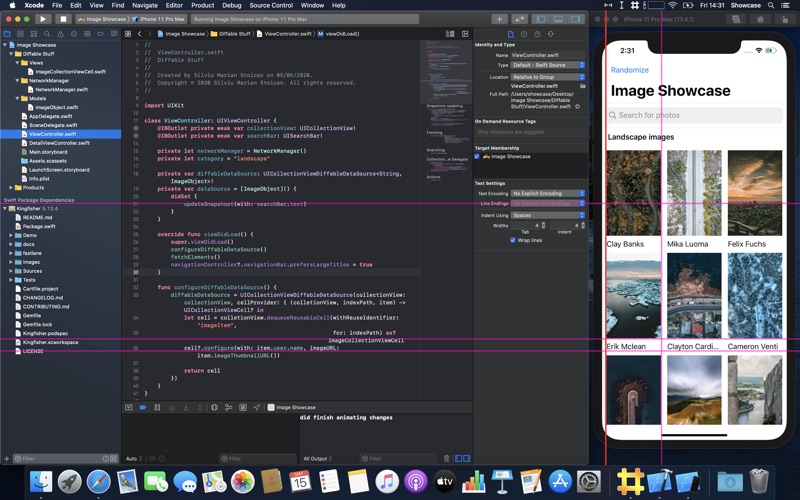Click simulator Home button icon

coord(760,19)
